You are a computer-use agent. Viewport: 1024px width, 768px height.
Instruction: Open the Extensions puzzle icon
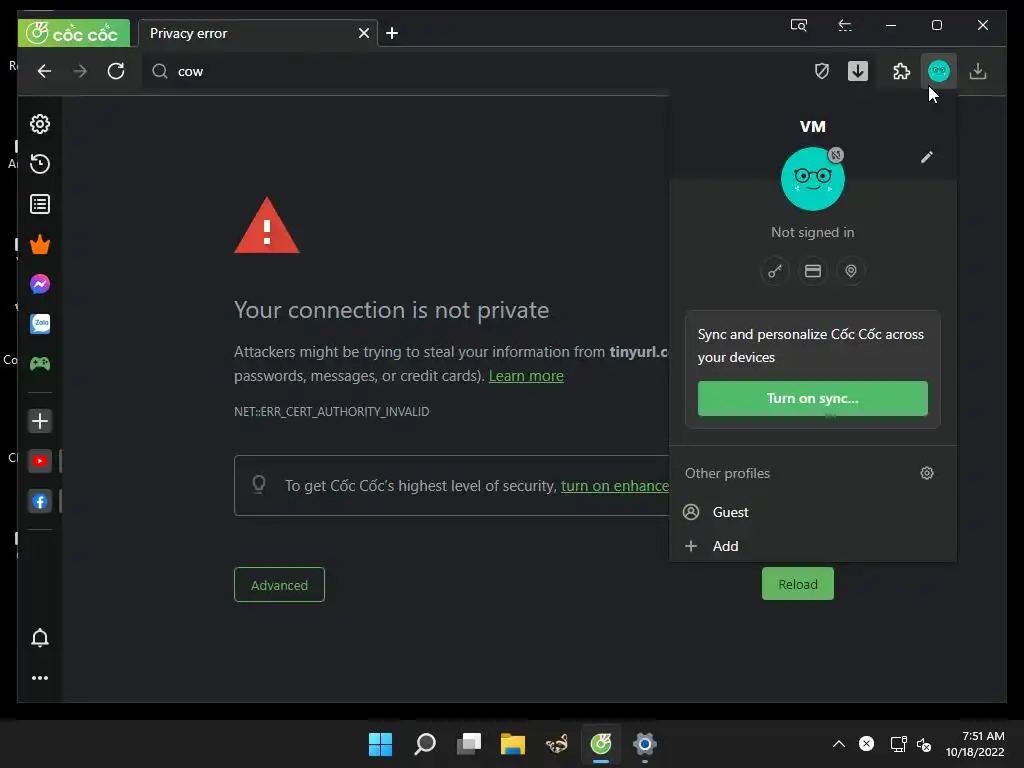click(901, 71)
